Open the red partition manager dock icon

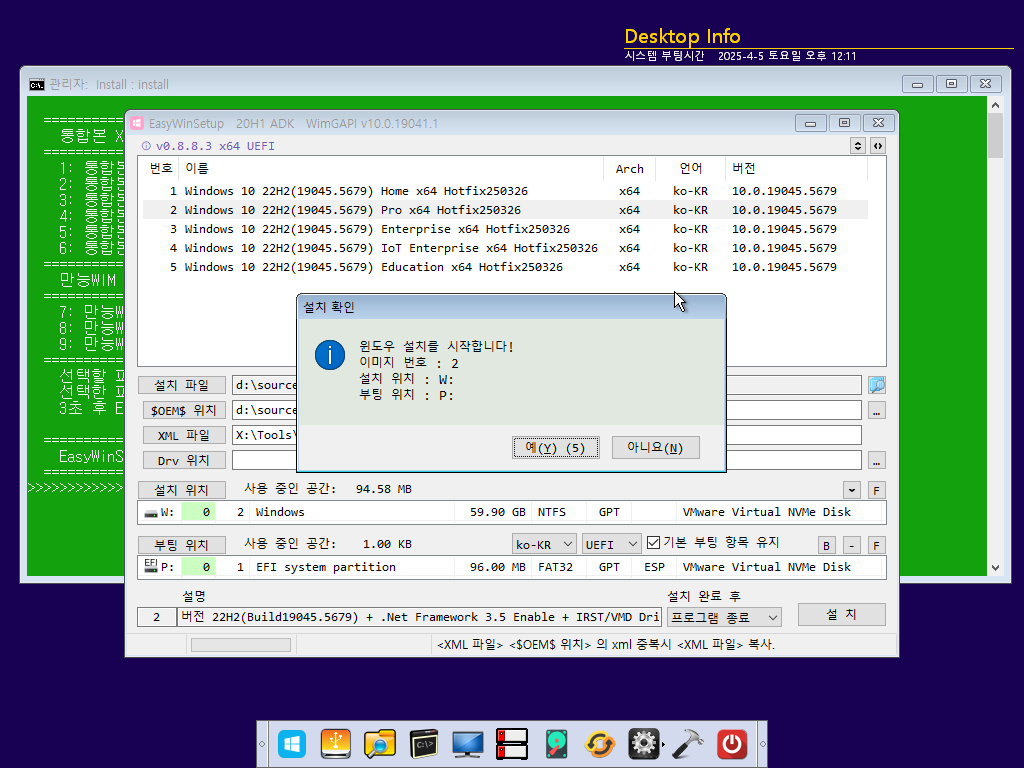tap(512, 744)
